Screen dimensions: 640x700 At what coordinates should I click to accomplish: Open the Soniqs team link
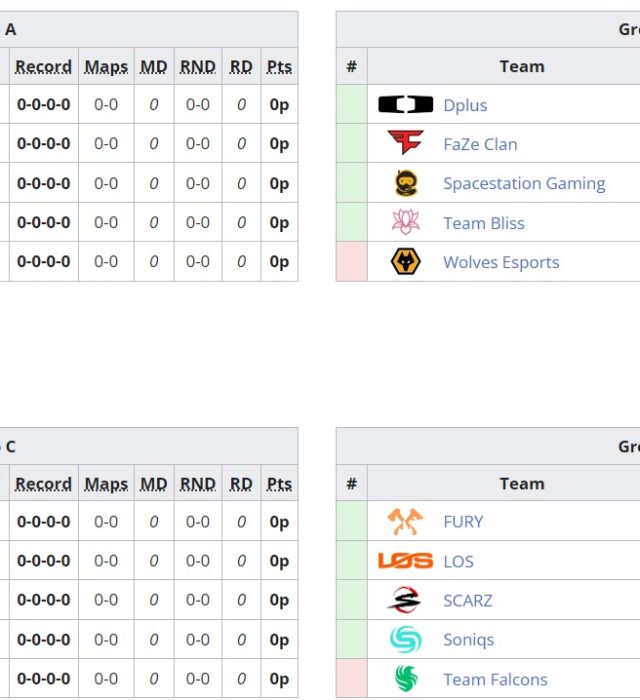click(x=468, y=639)
